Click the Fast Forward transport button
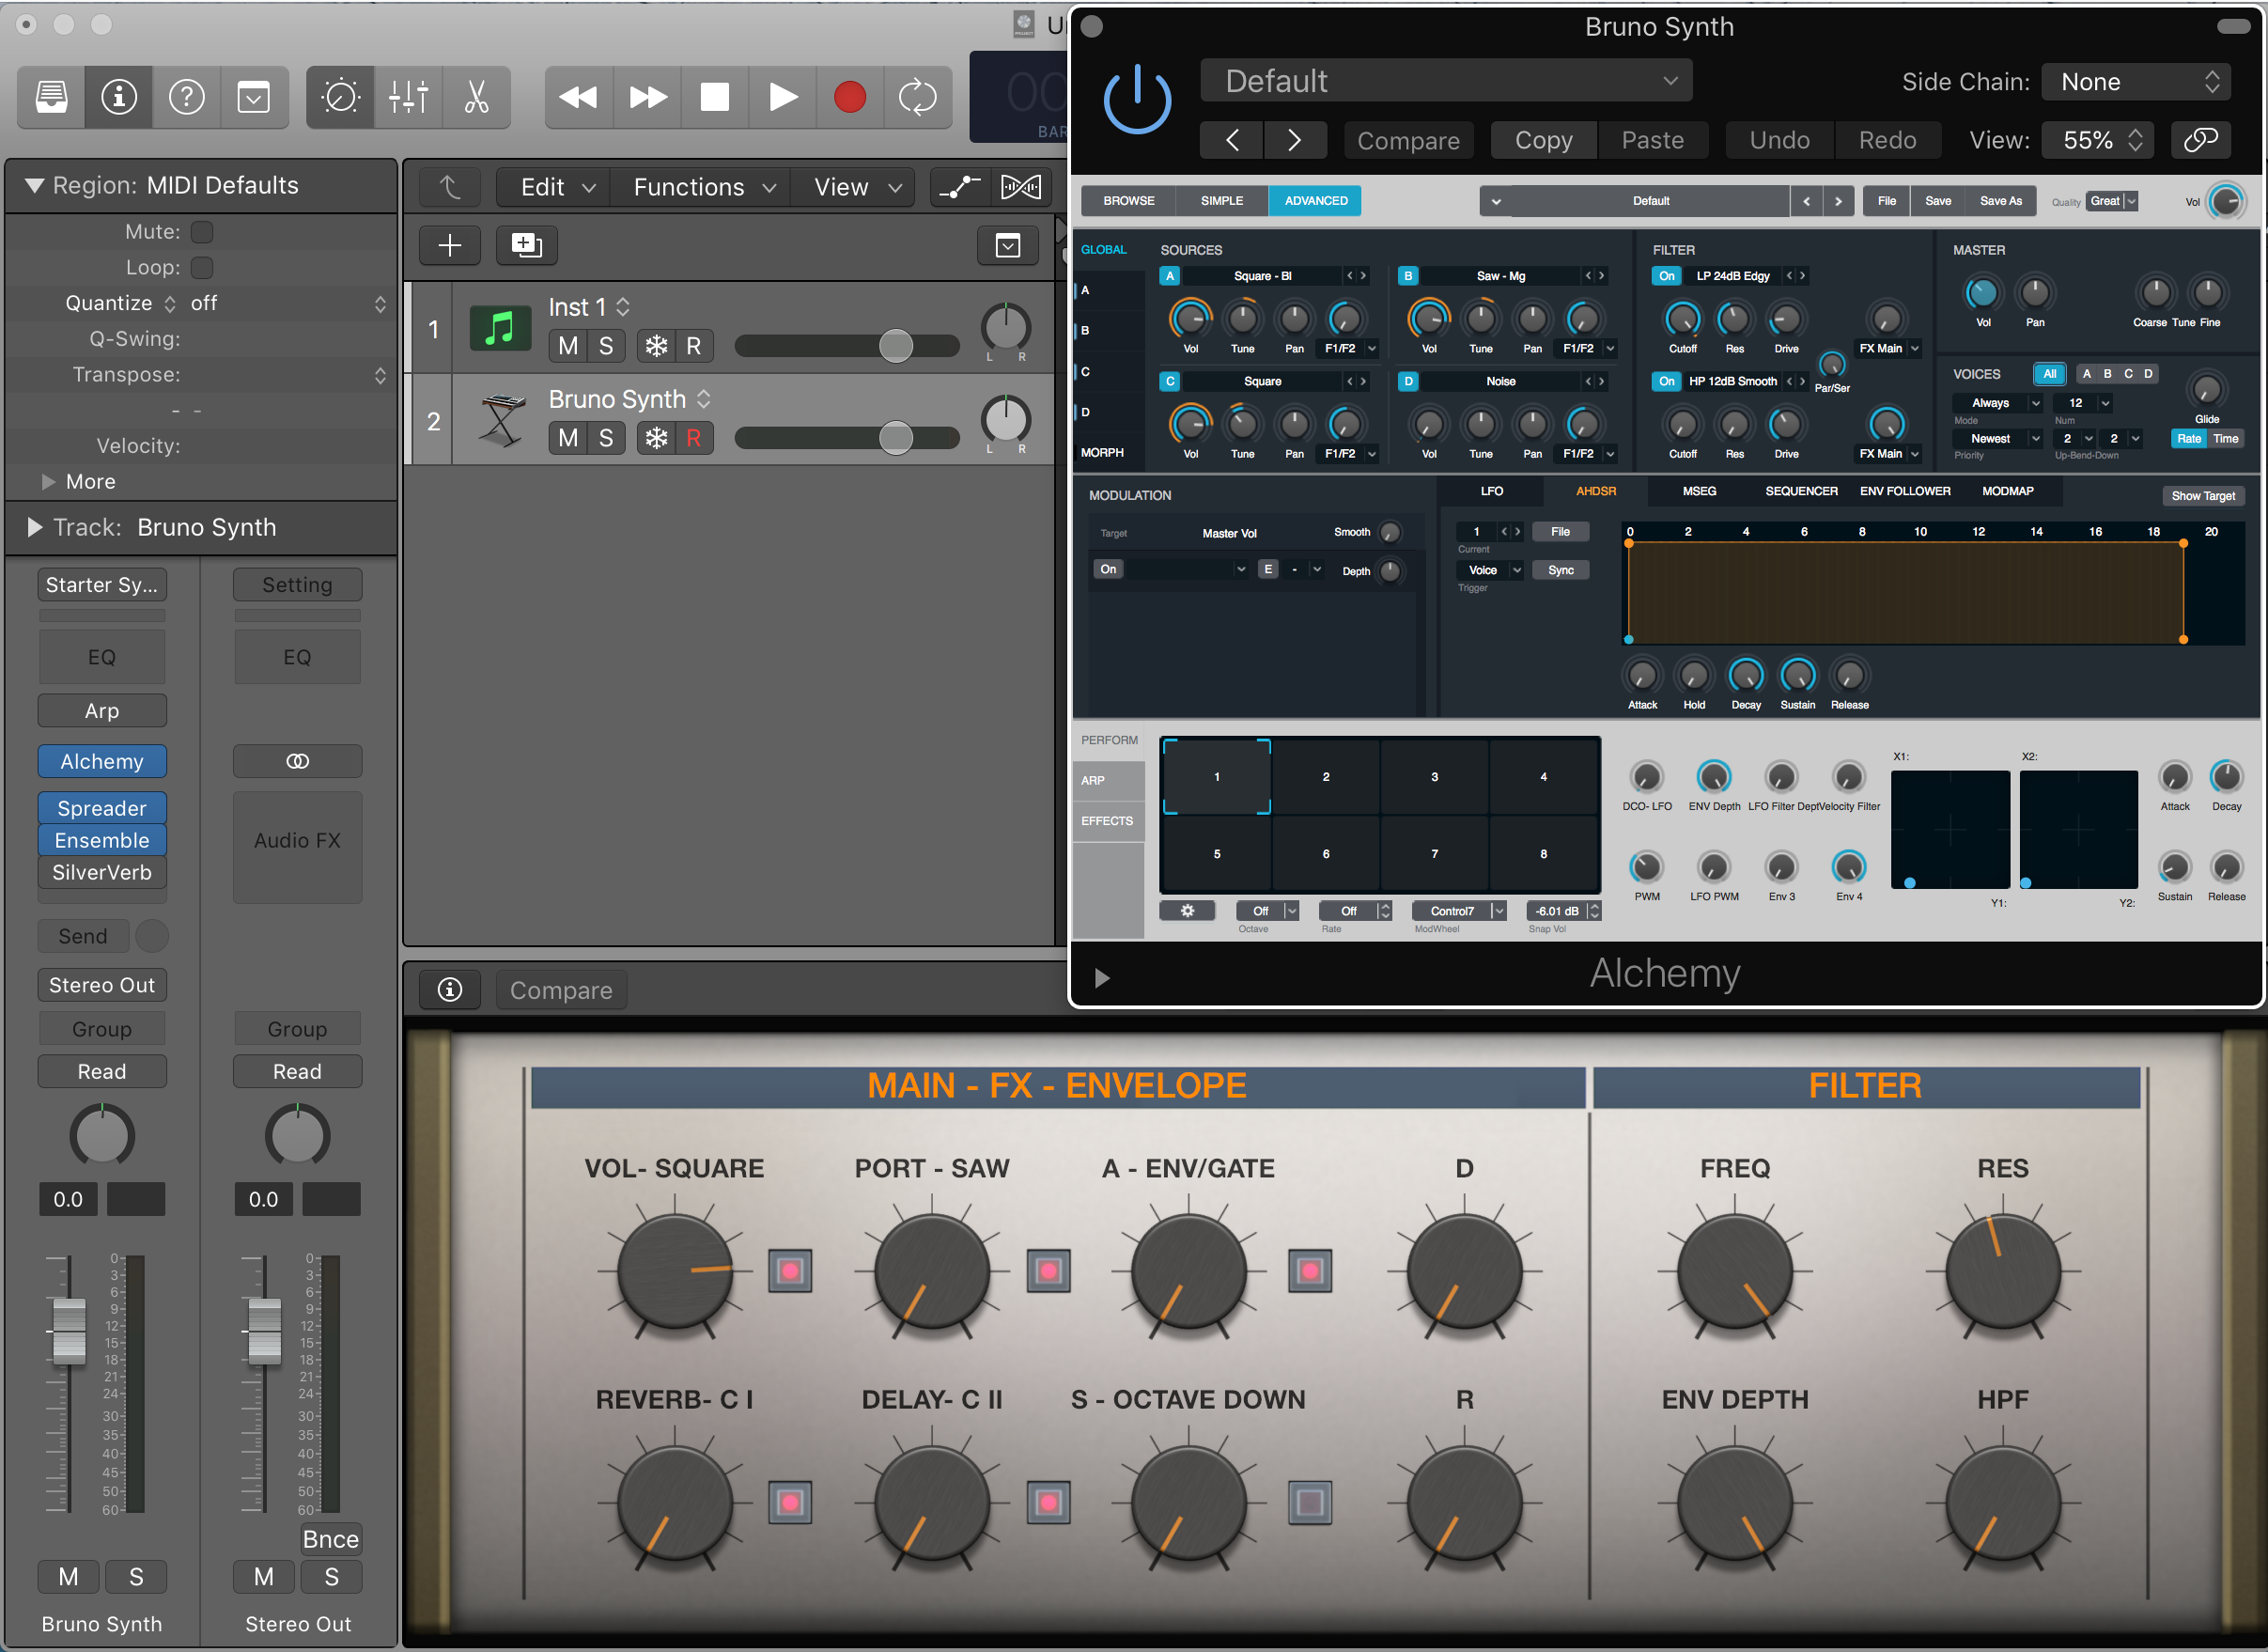Image resolution: width=2268 pixels, height=1652 pixels. click(x=647, y=97)
